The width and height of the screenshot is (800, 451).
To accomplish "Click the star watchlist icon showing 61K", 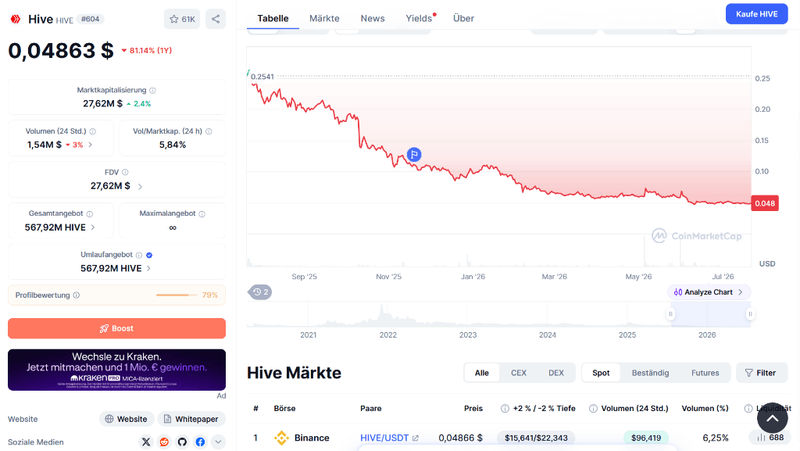I will tap(182, 19).
